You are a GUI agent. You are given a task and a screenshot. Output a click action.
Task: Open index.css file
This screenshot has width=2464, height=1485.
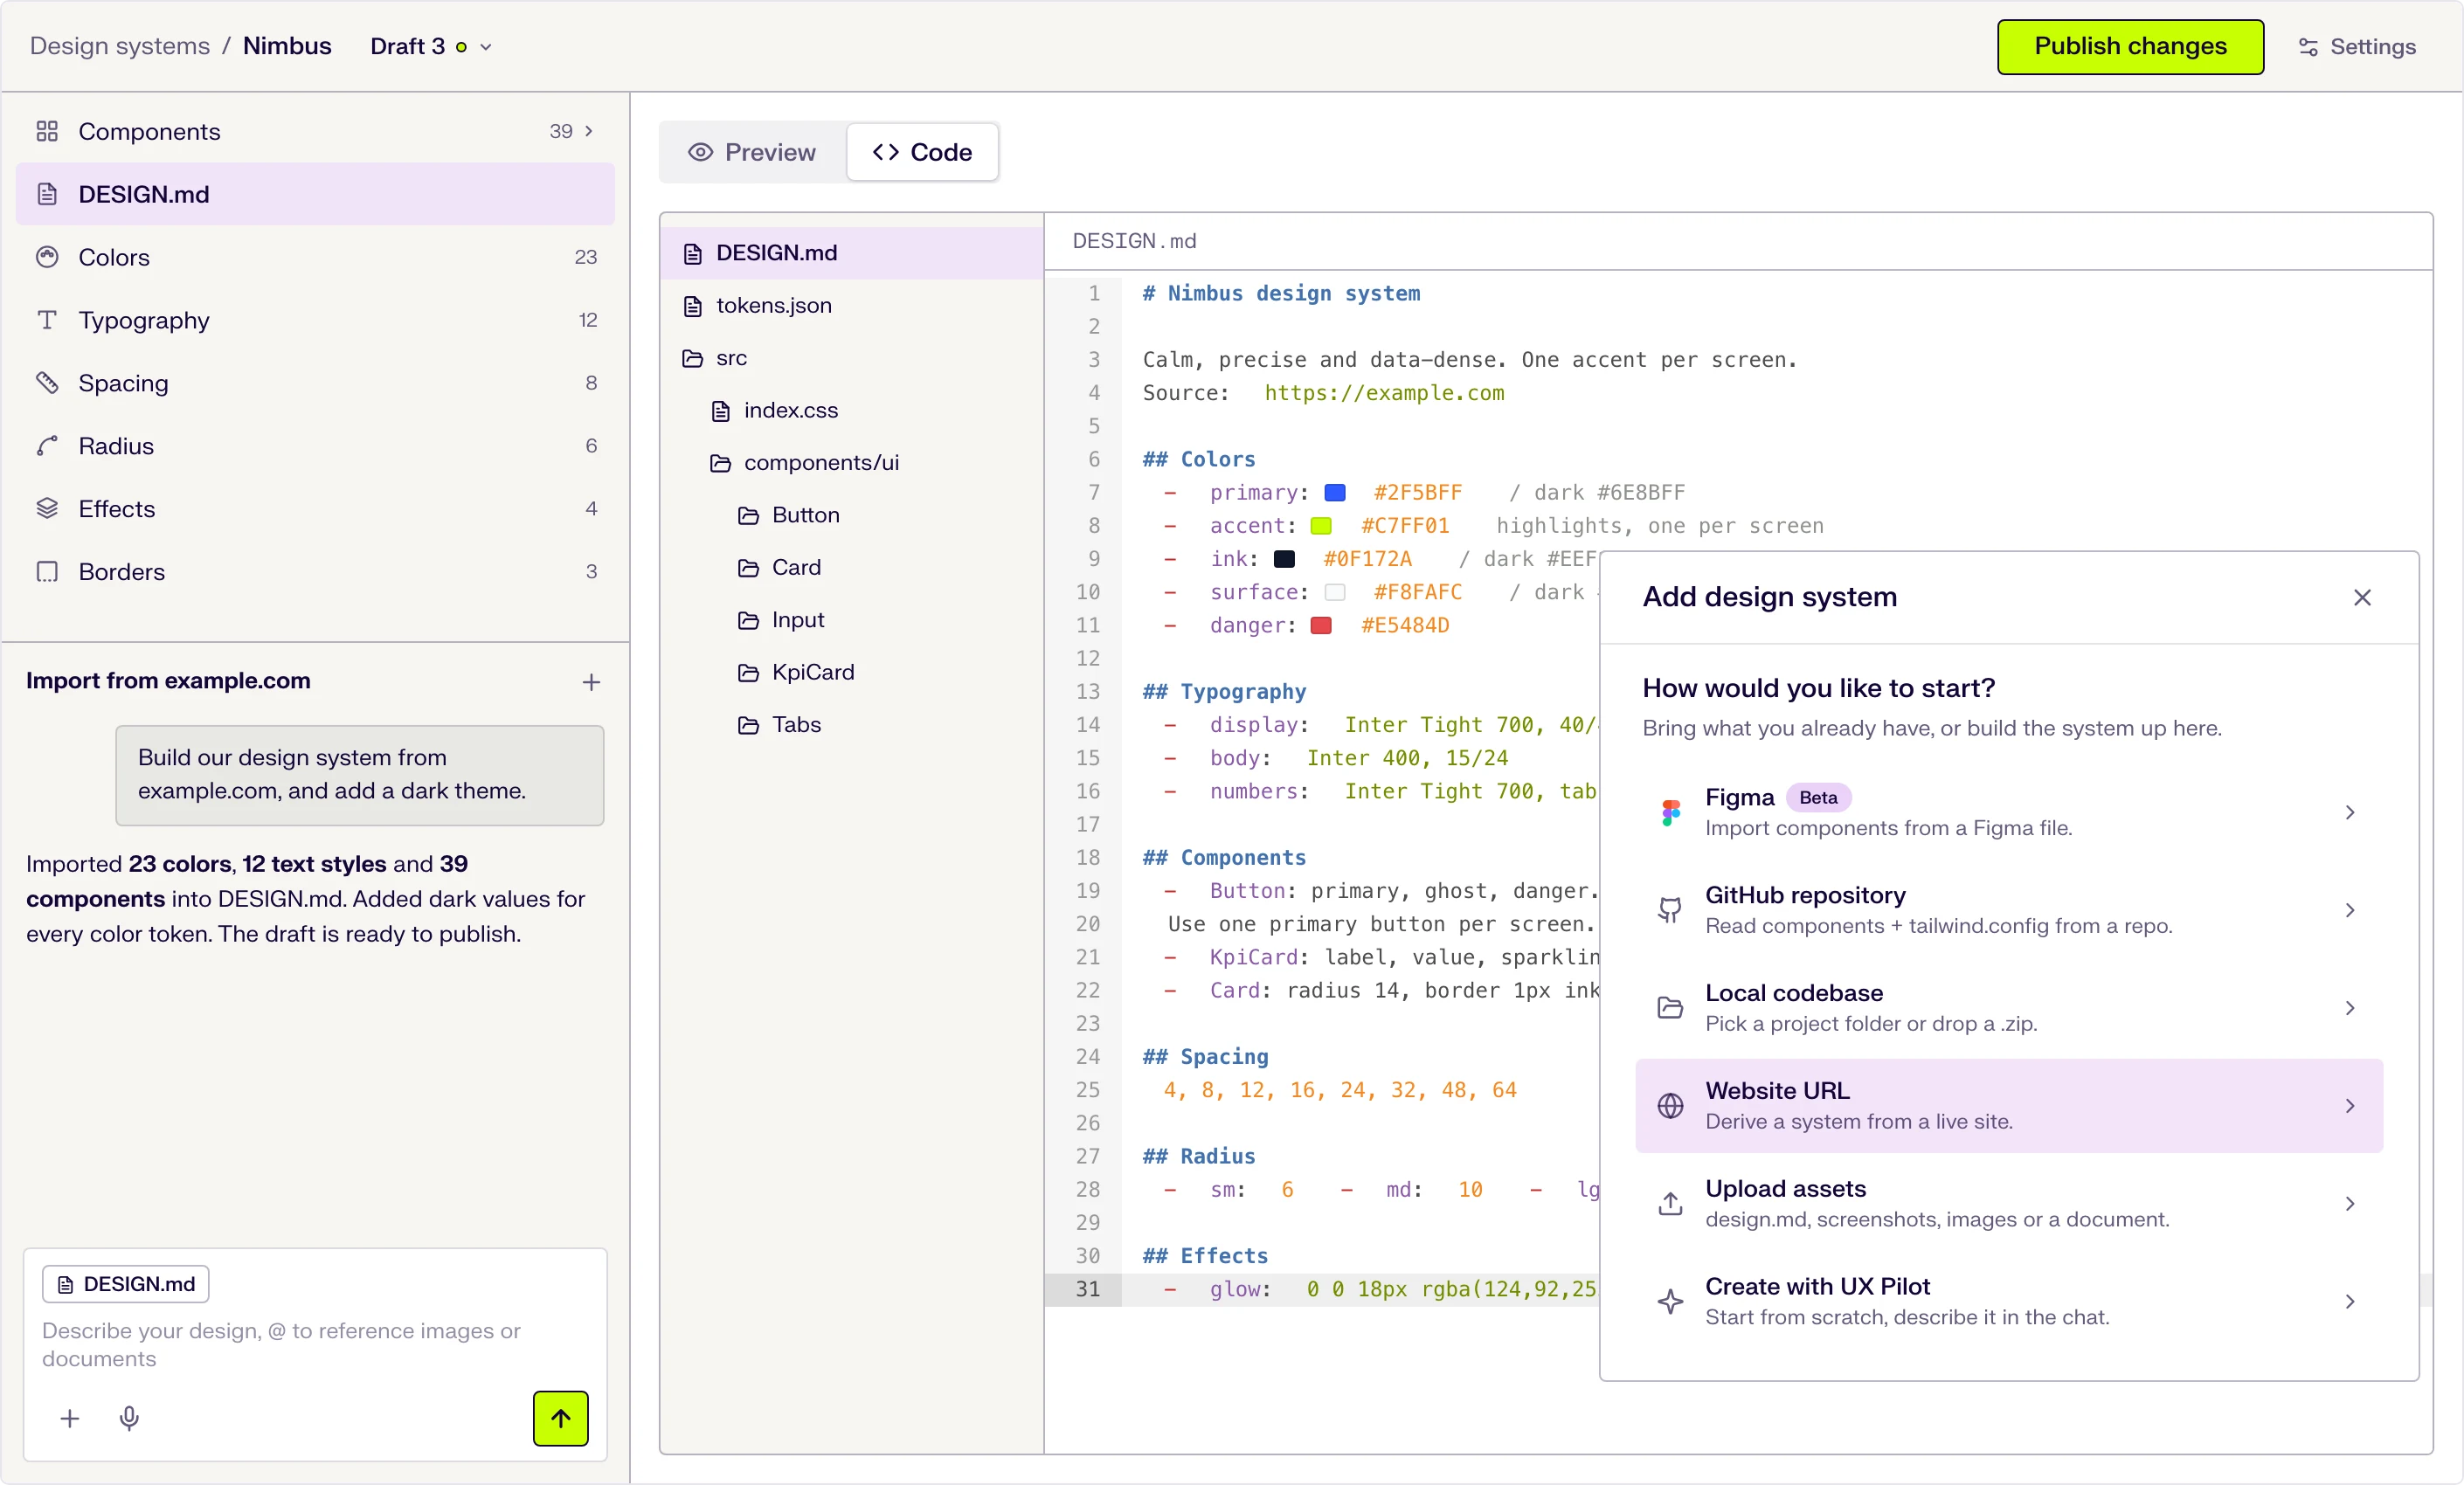[x=852, y=410]
